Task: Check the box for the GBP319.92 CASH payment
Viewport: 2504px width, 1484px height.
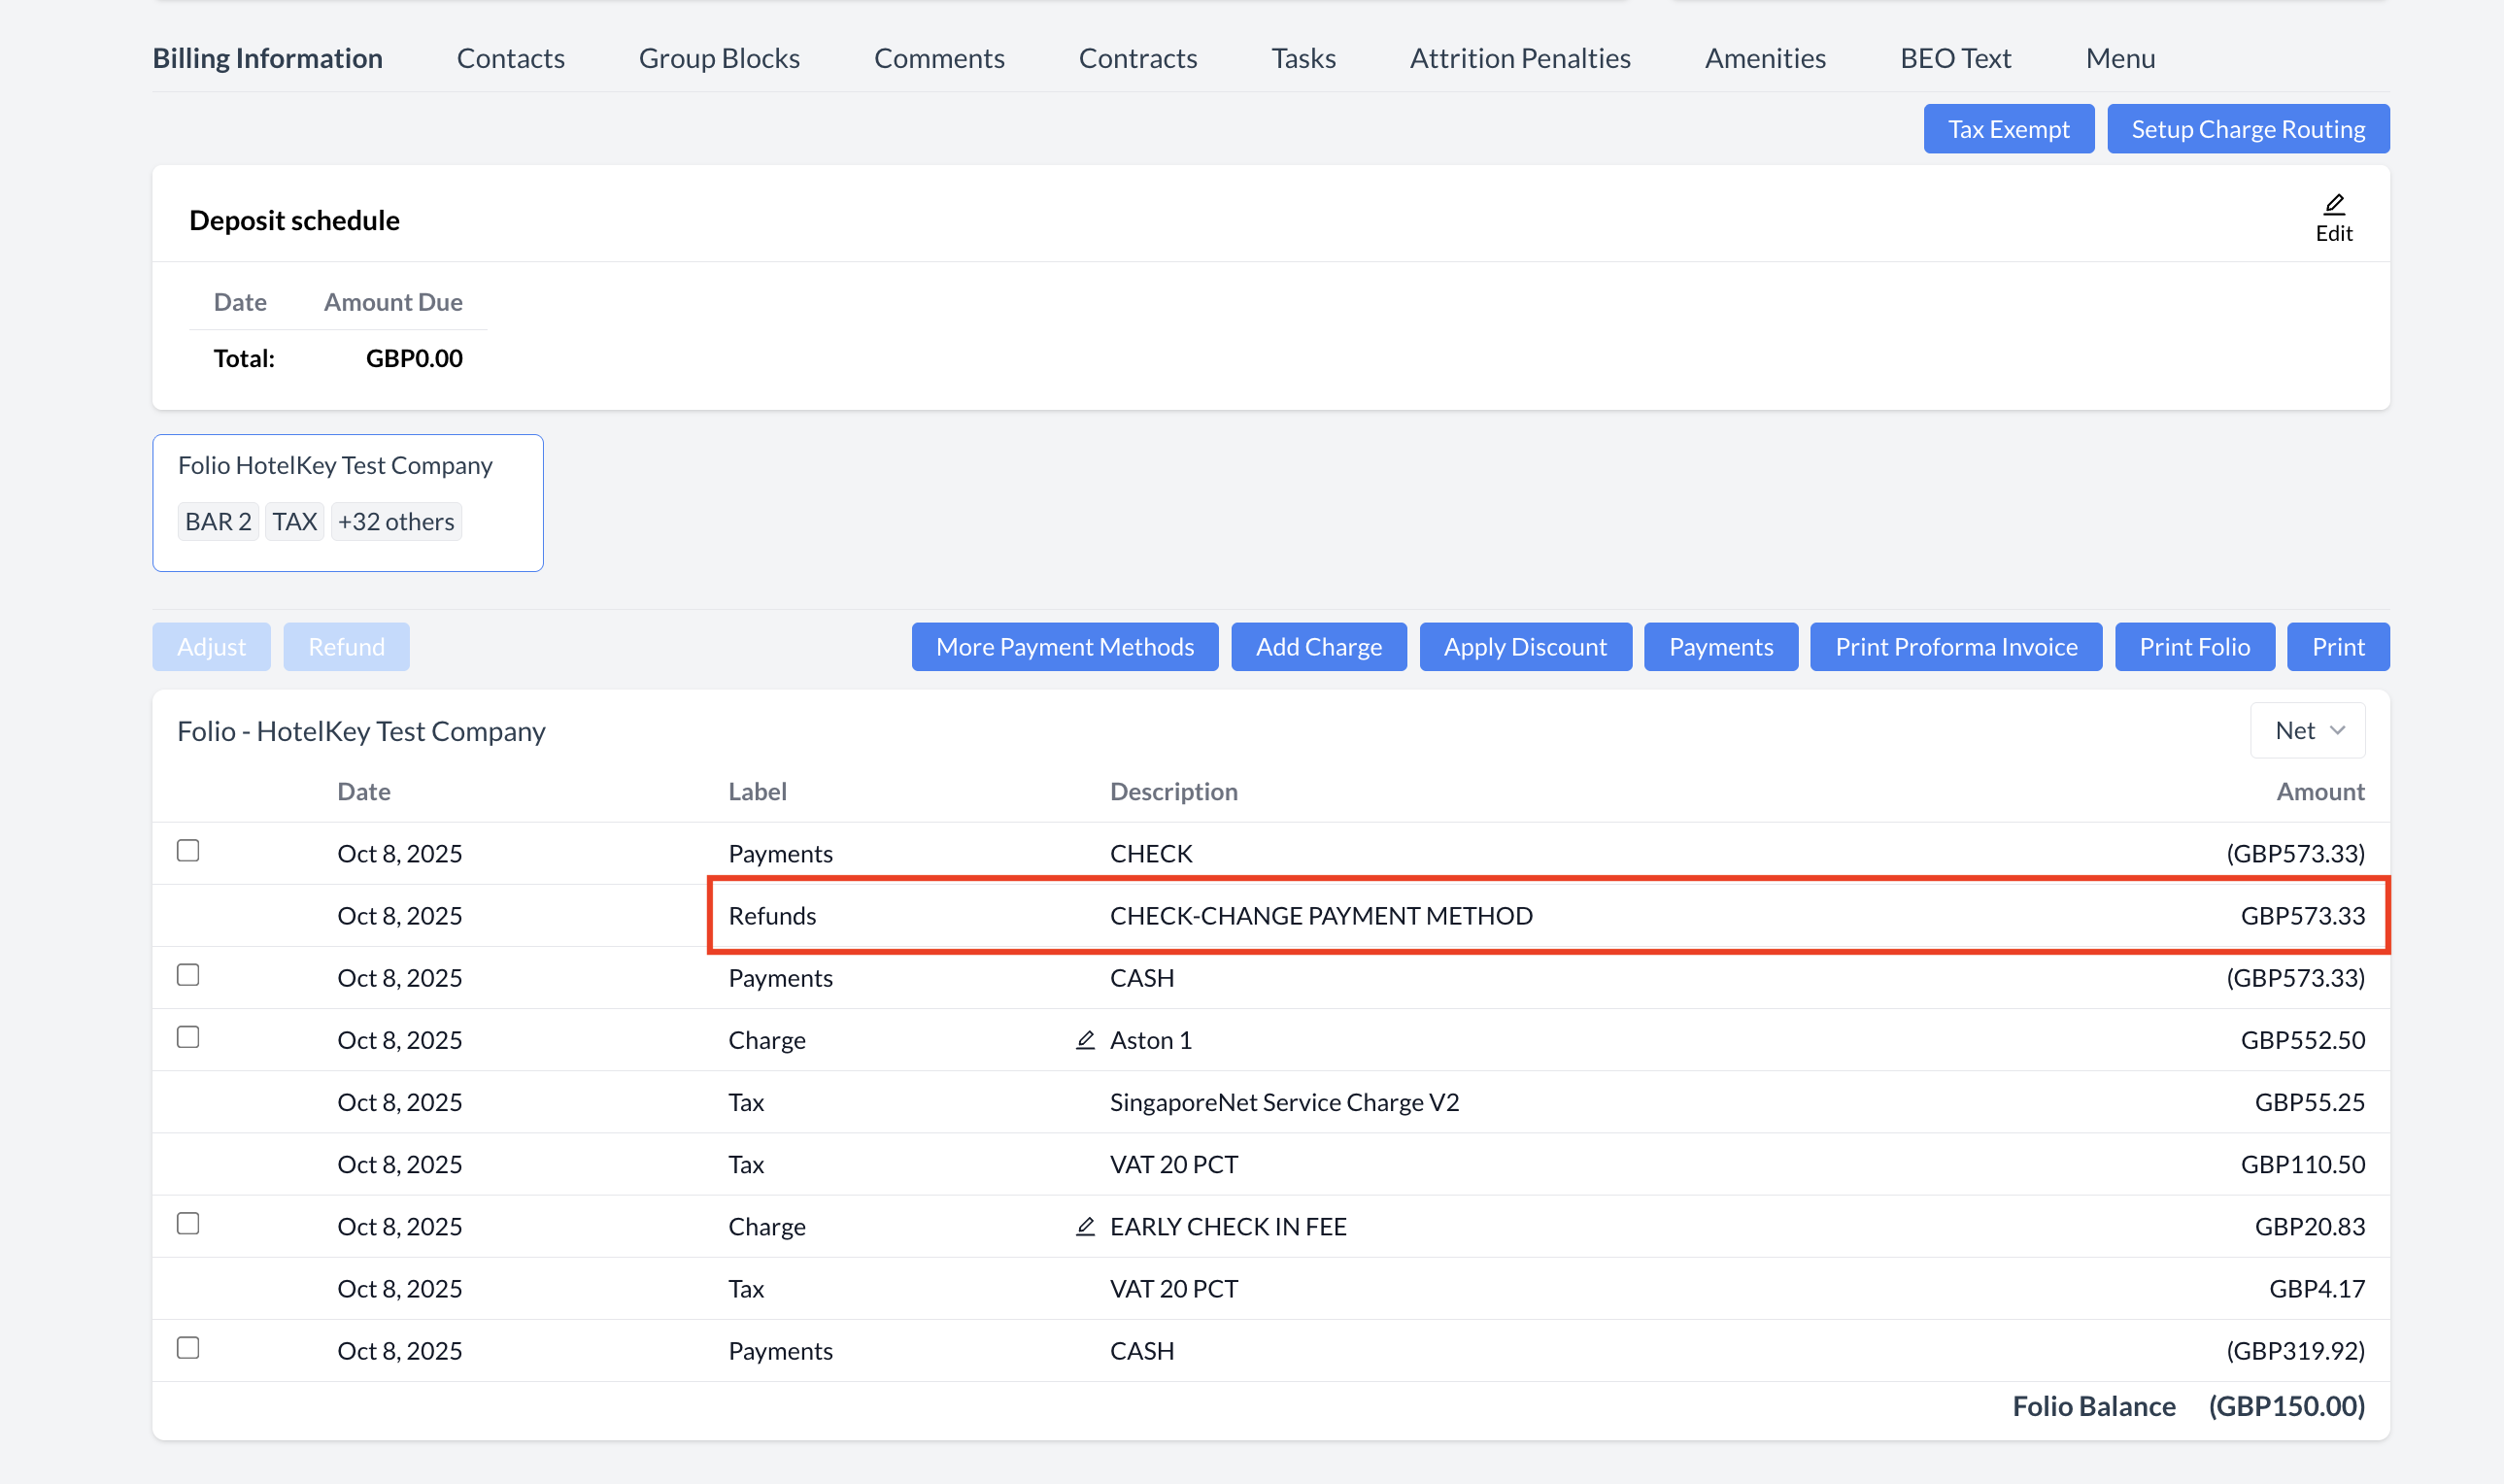Action: (x=188, y=1348)
